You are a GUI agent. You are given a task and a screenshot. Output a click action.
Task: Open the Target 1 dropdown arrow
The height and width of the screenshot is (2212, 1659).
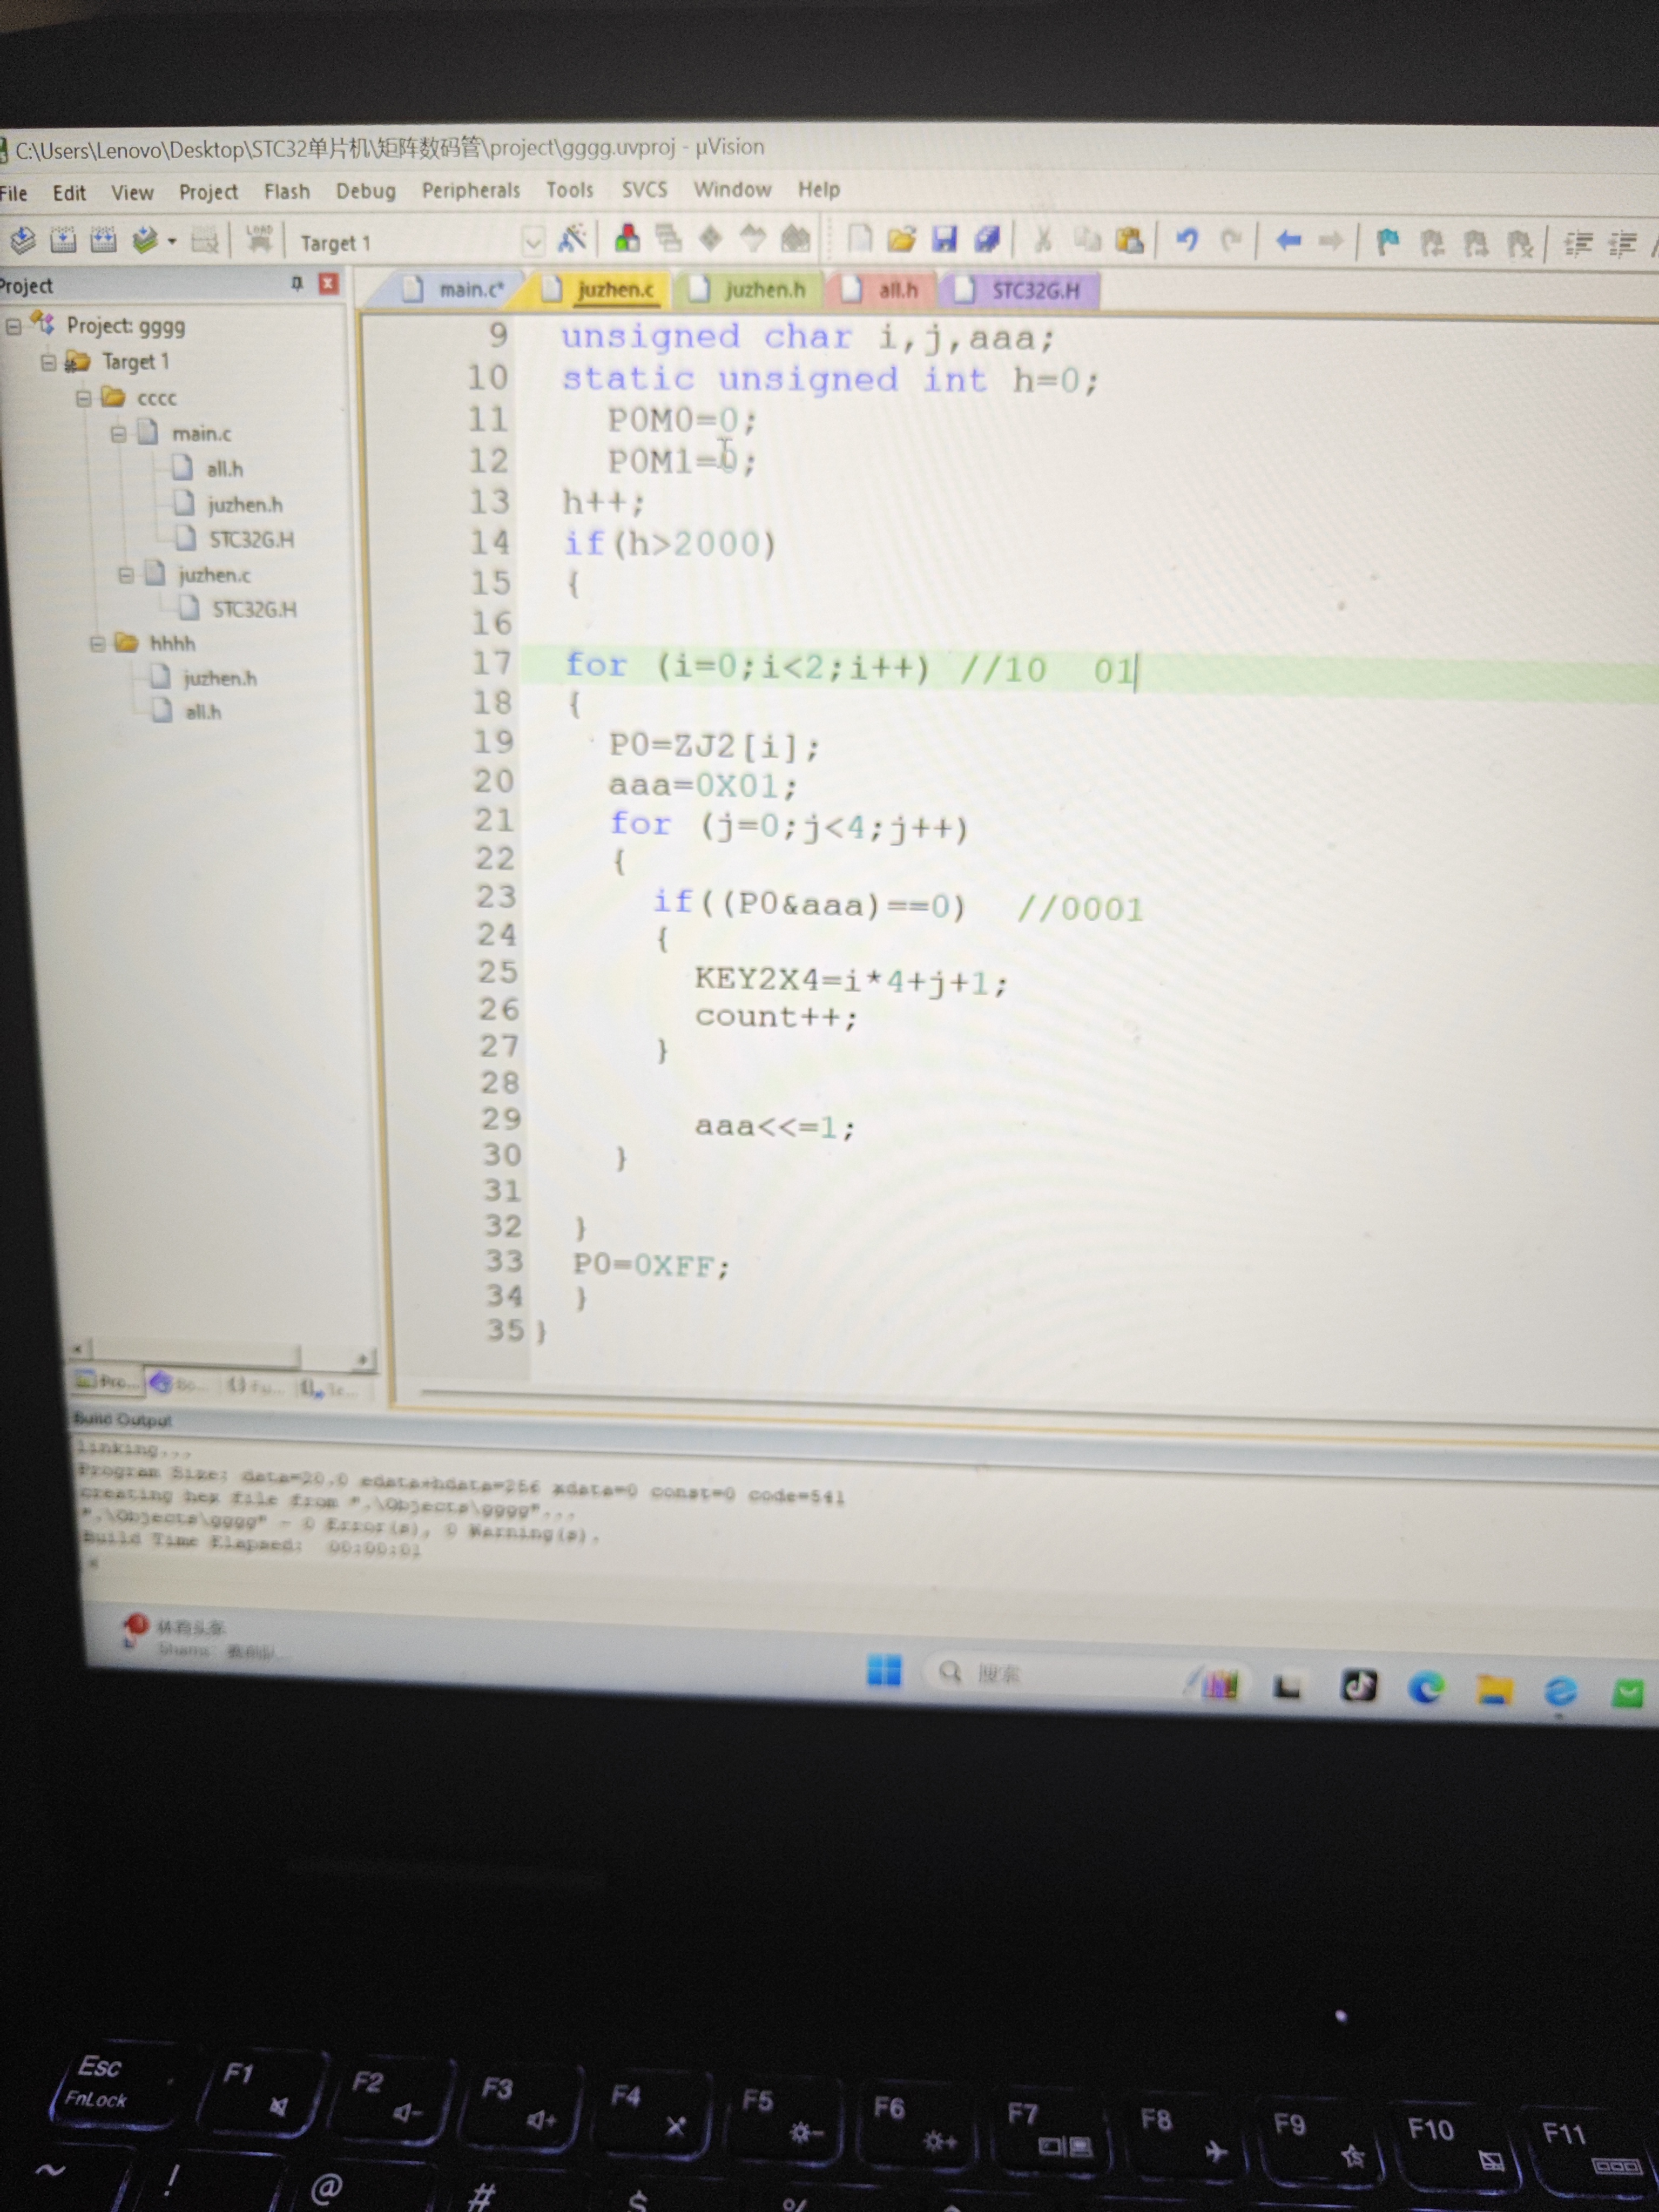(x=534, y=242)
